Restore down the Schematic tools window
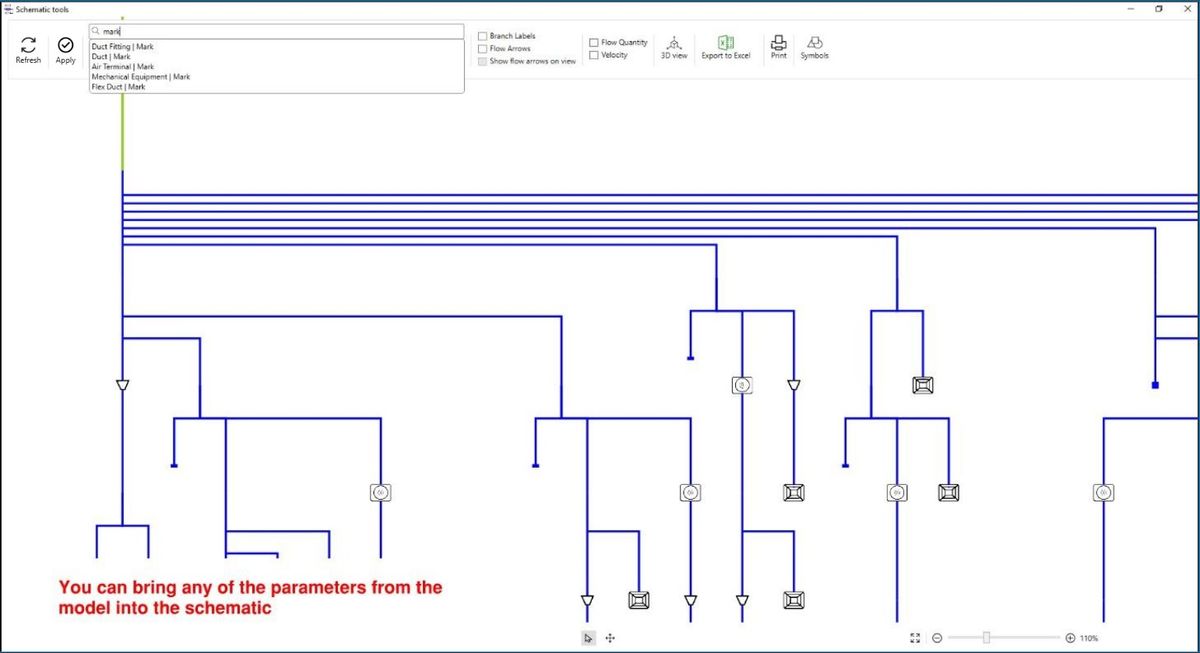Image resolution: width=1200 pixels, height=653 pixels. [x=1159, y=8]
